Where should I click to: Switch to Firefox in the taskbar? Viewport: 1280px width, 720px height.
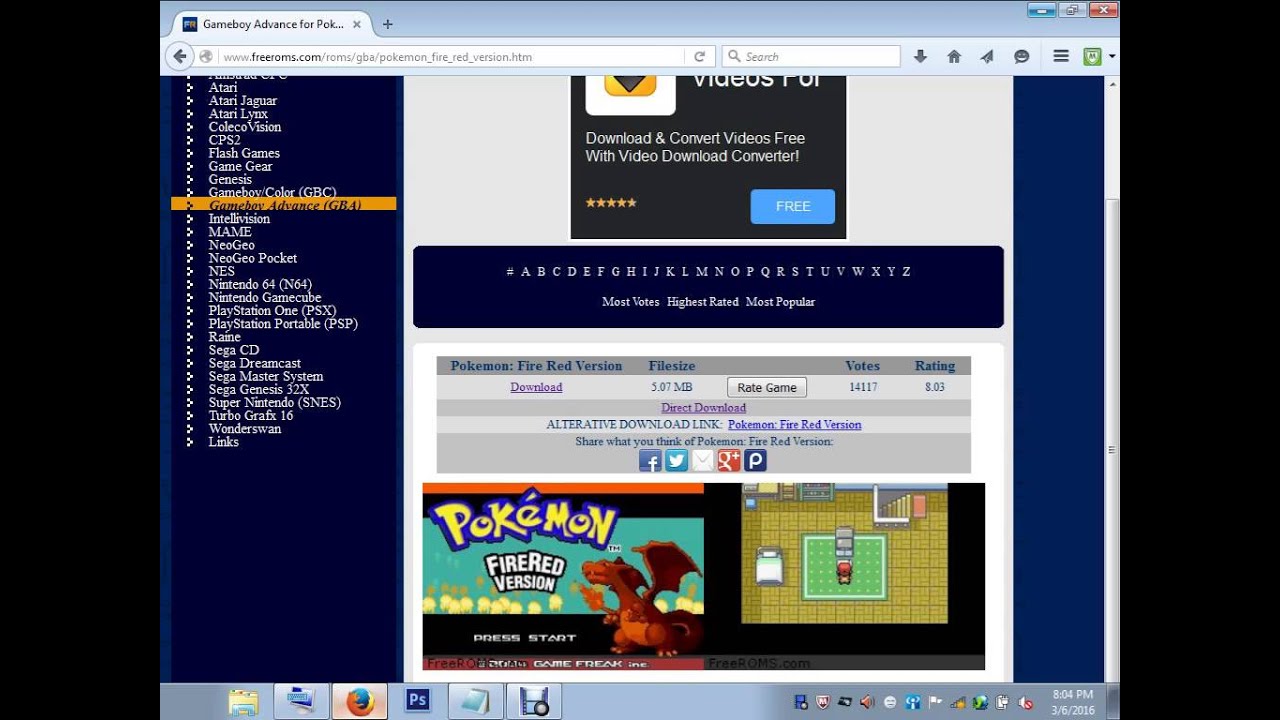pyautogui.click(x=359, y=701)
